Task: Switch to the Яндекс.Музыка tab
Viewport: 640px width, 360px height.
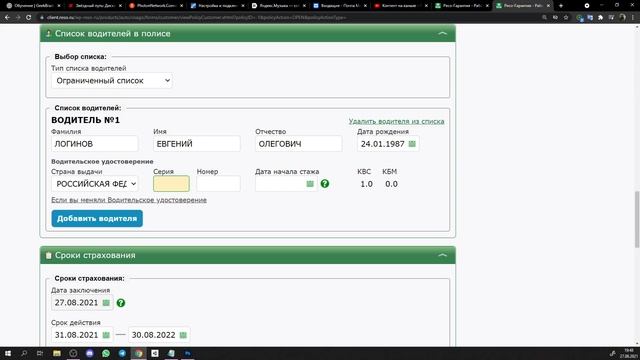Action: point(278,6)
